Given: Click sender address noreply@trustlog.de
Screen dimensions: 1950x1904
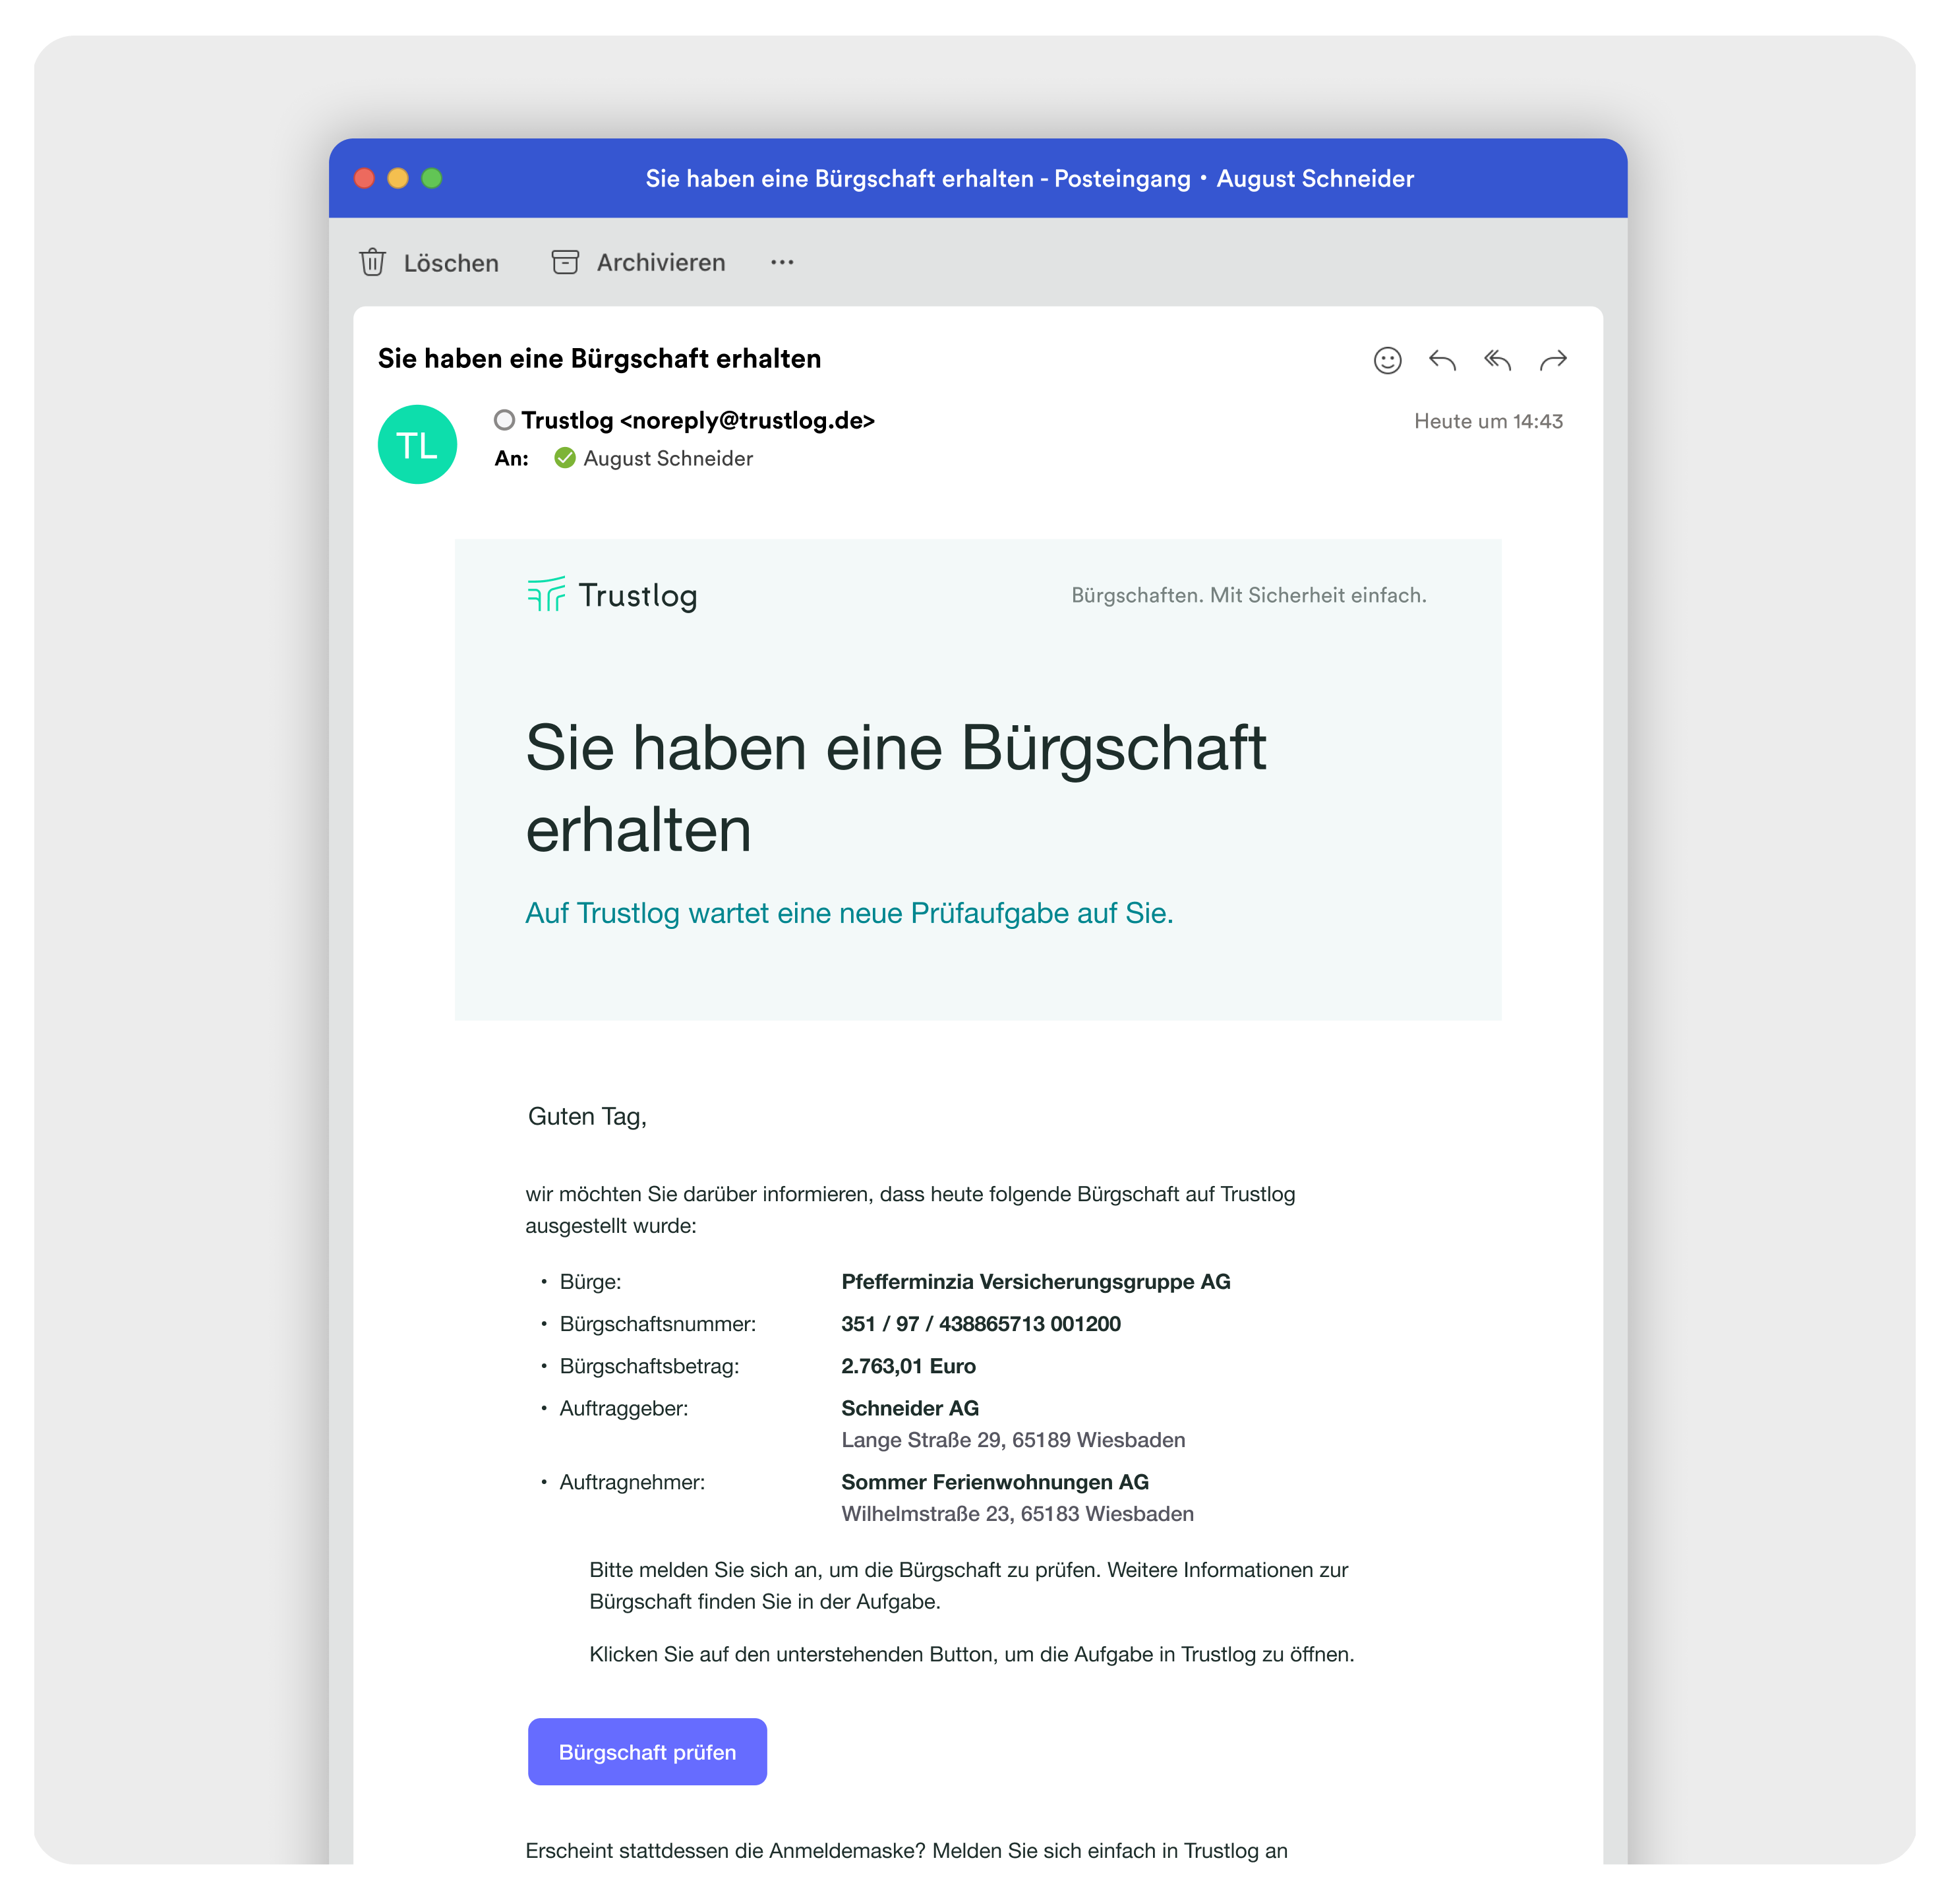Looking at the screenshot, I should [747, 420].
